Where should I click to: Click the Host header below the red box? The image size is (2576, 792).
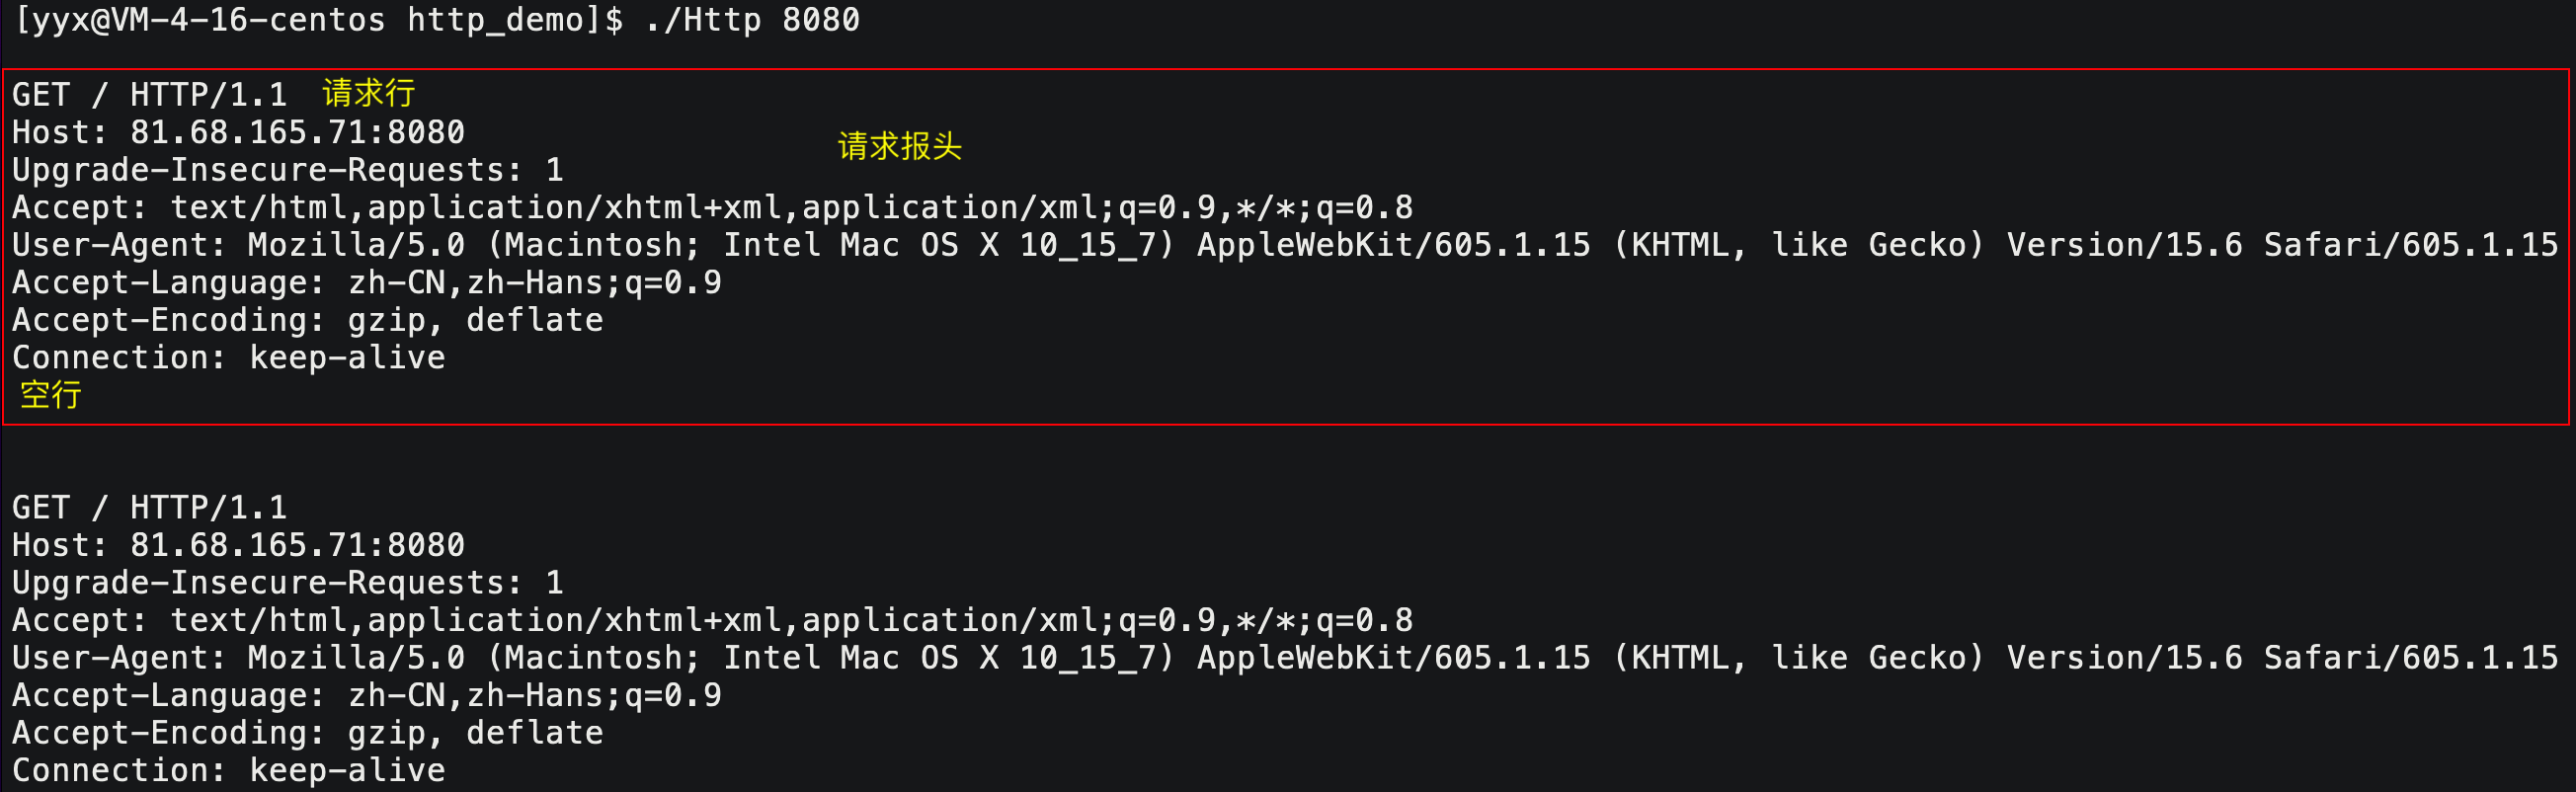click(x=238, y=545)
